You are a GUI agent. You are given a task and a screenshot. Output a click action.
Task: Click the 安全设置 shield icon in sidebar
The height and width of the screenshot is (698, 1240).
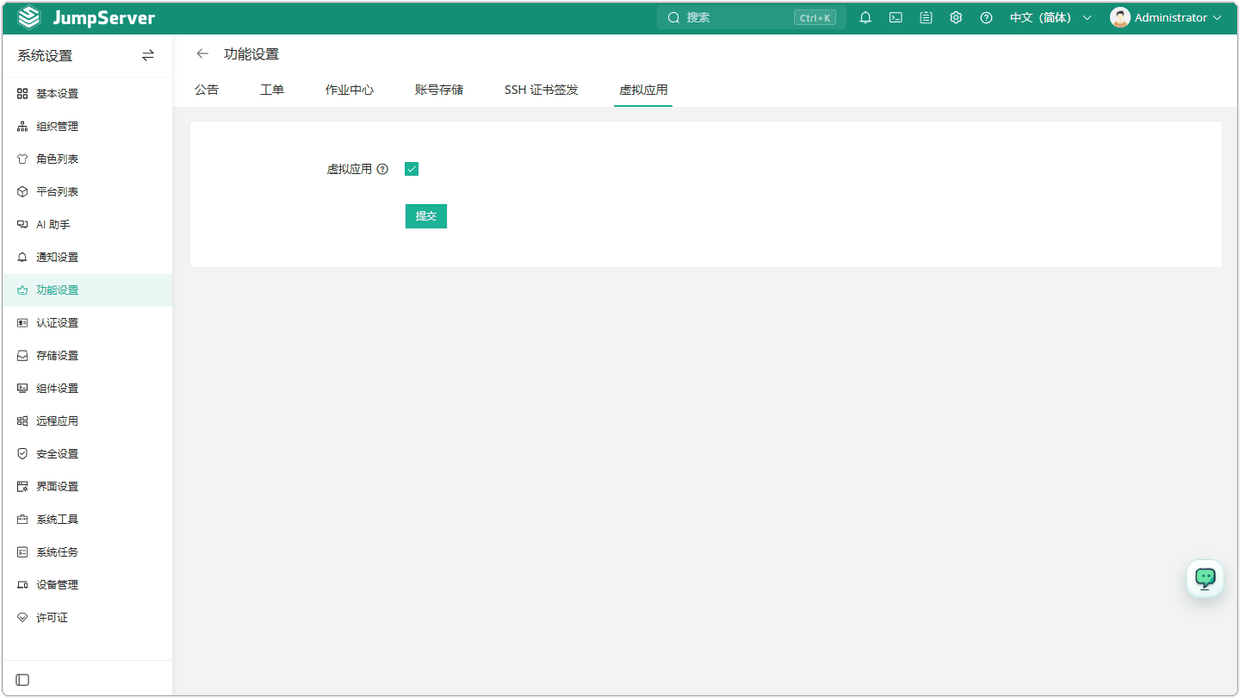pos(22,454)
